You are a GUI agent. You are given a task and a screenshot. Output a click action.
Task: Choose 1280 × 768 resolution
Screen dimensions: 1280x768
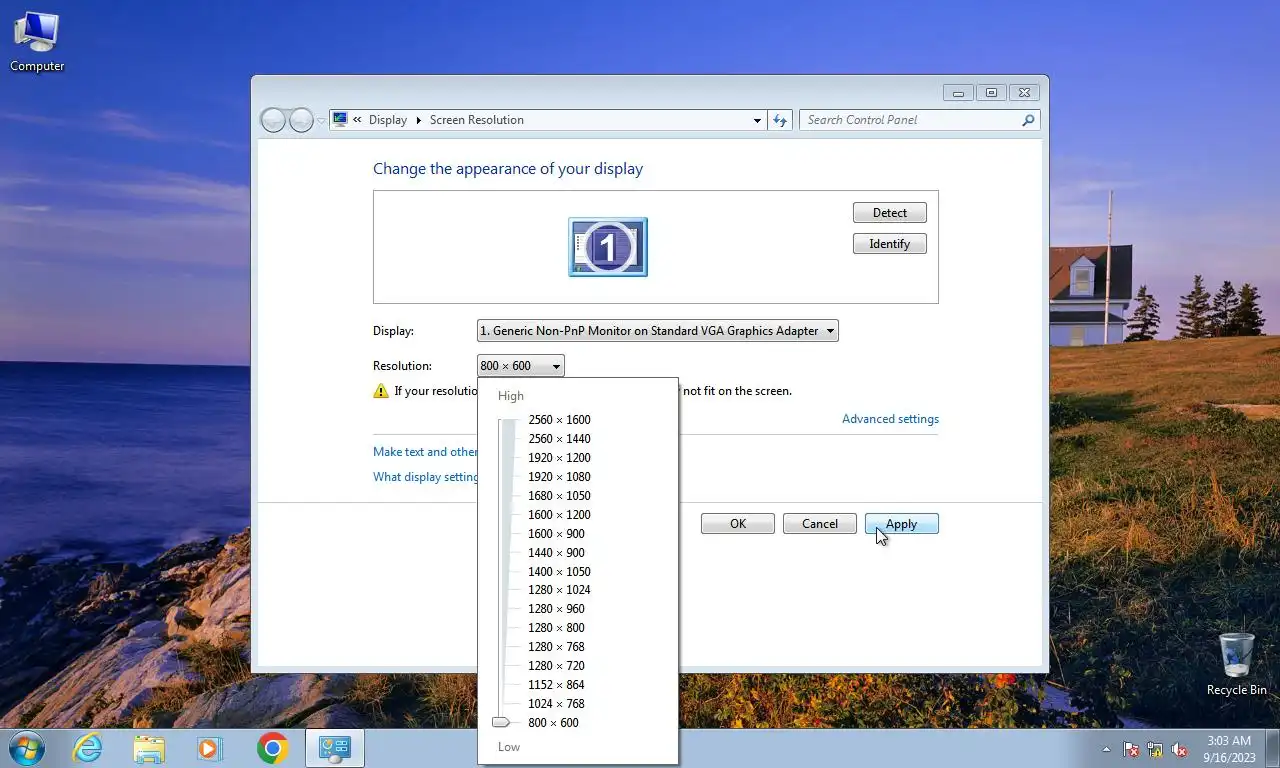tap(556, 647)
